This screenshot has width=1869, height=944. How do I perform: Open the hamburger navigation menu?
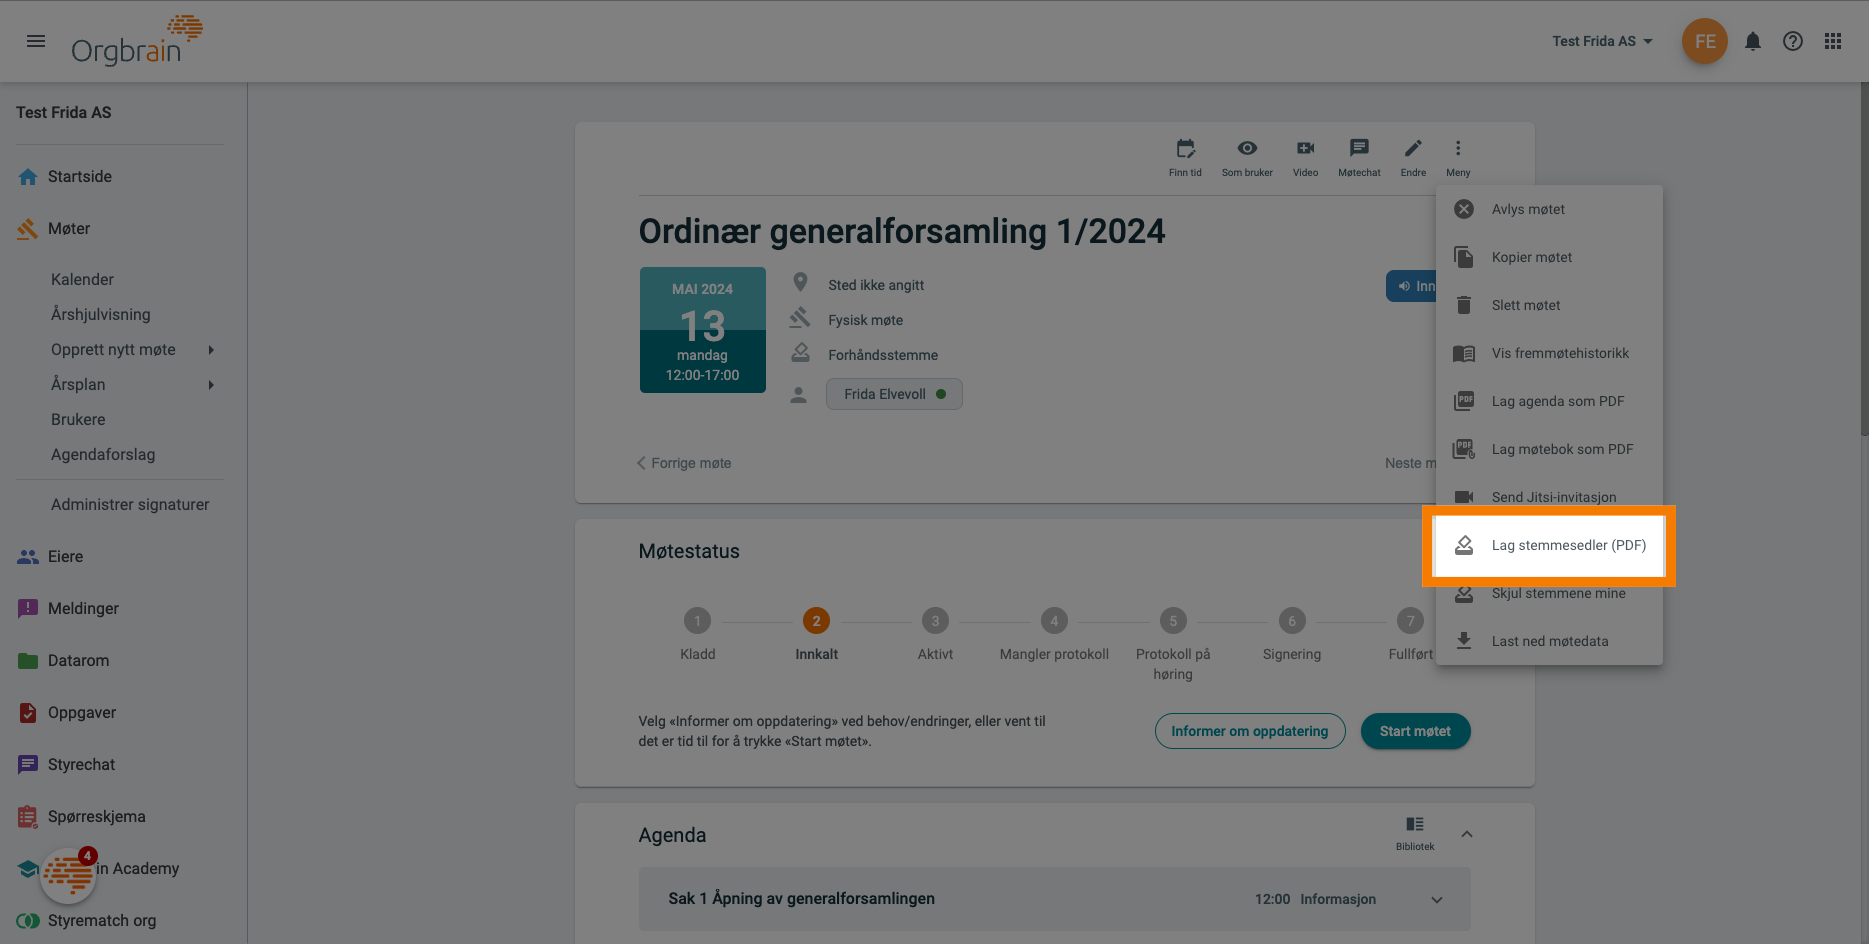[36, 41]
